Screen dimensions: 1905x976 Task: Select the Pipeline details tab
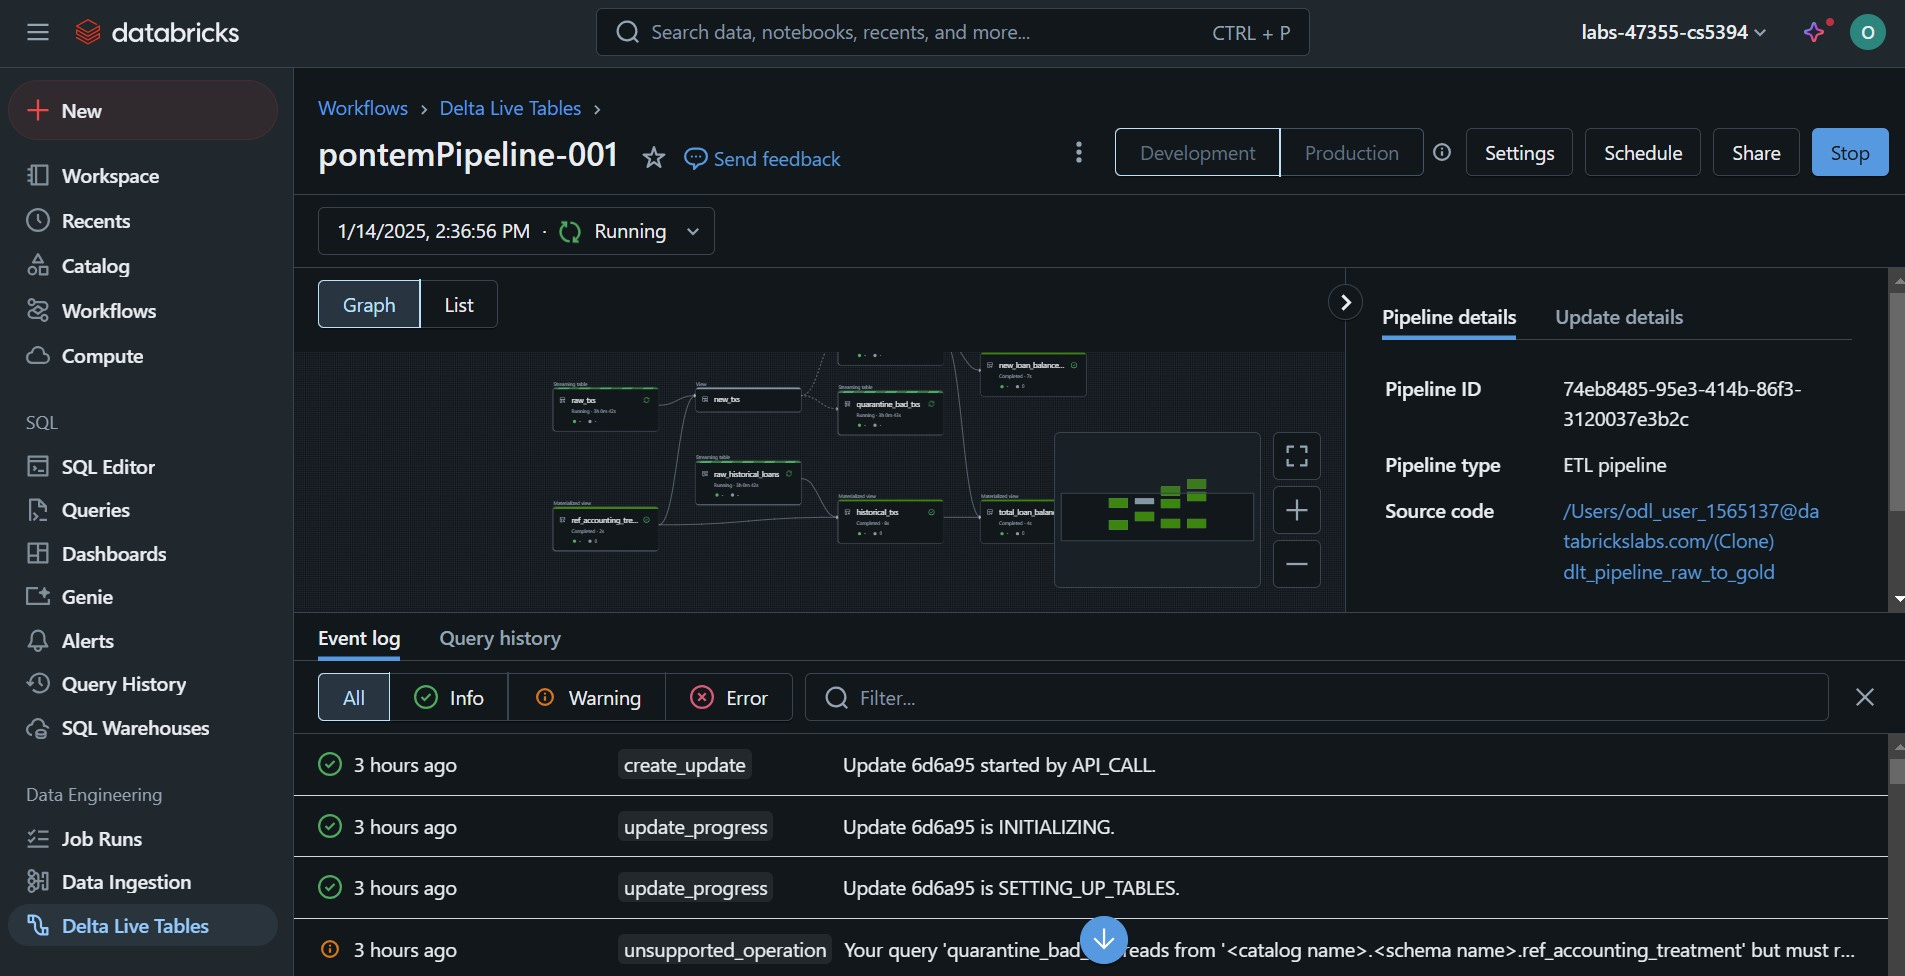1449,317
